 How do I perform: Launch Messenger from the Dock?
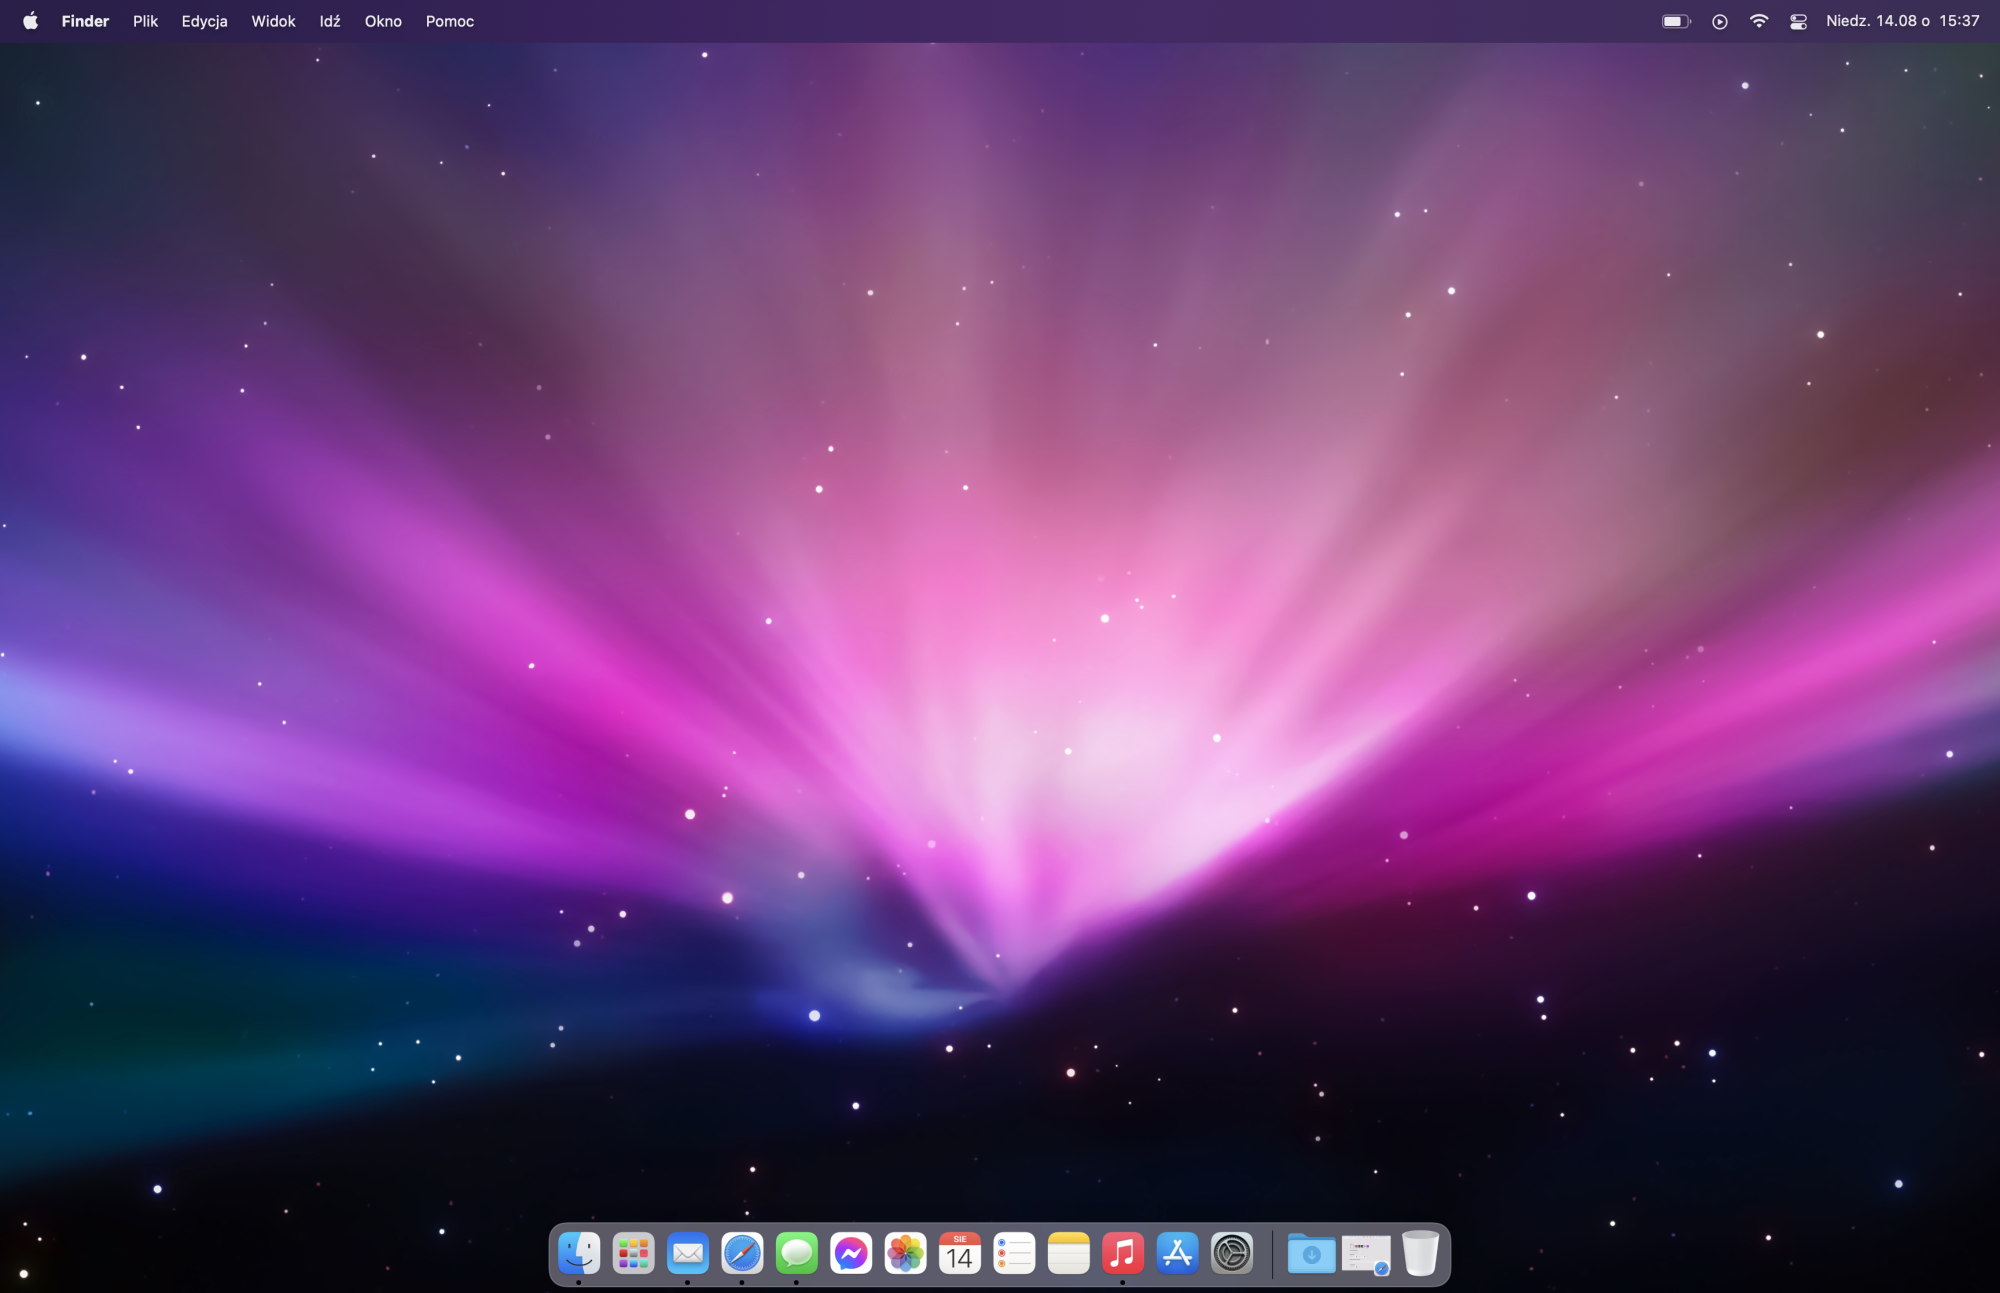pos(851,1252)
